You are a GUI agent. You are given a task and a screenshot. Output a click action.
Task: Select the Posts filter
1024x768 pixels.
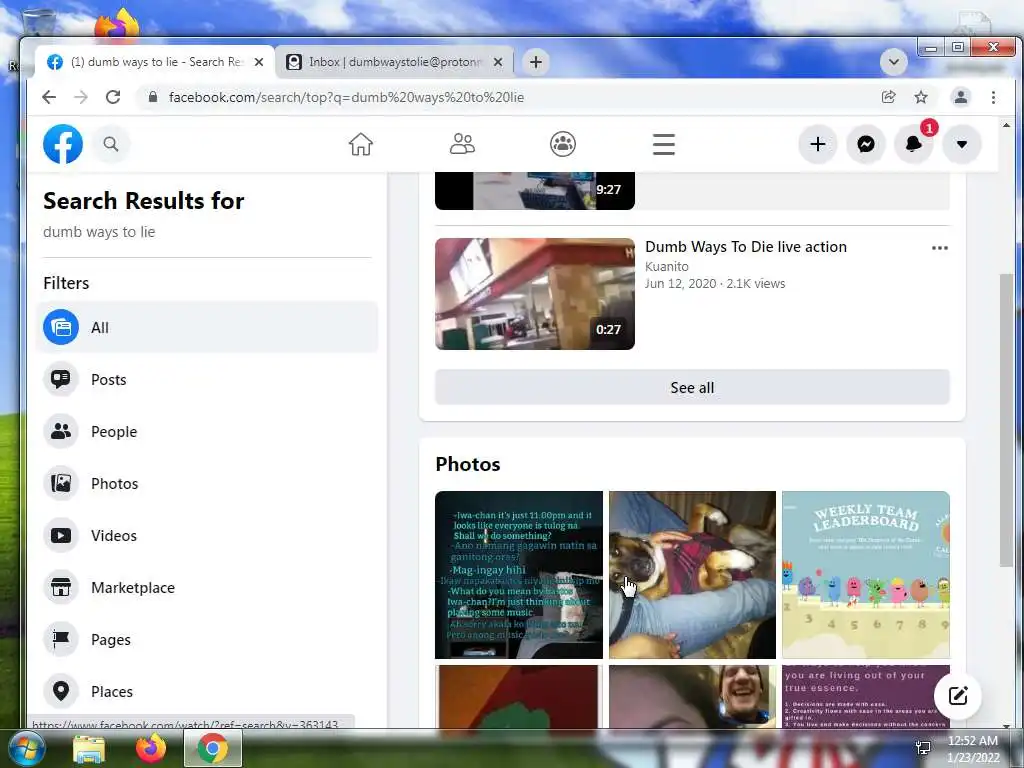click(207, 379)
